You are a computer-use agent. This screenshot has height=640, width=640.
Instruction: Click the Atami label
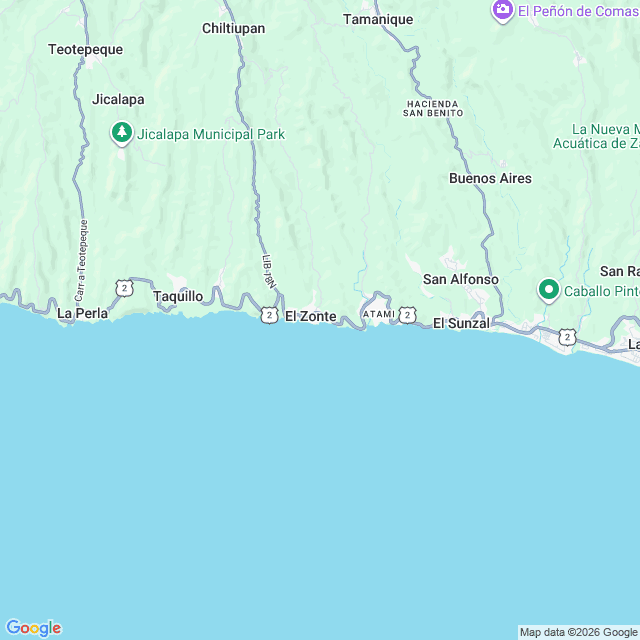379,314
